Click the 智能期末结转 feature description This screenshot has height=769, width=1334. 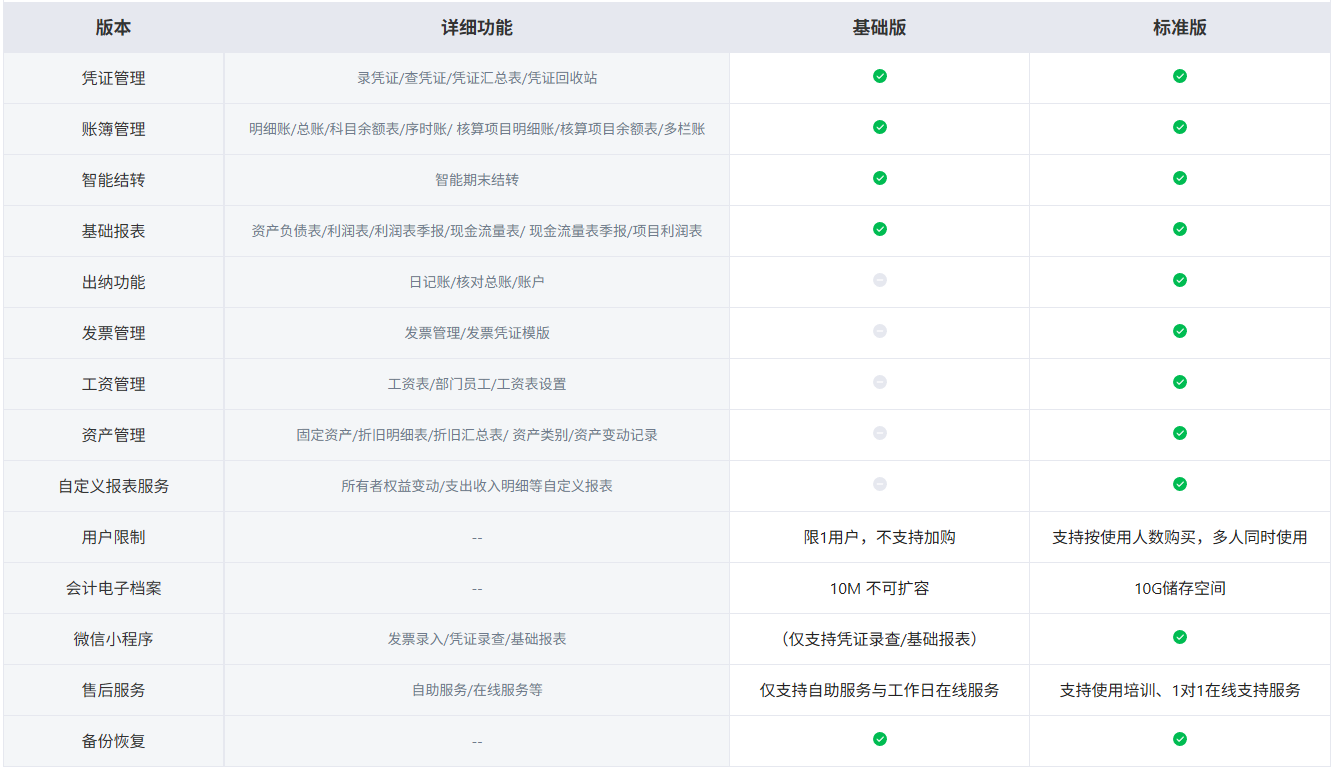pyautogui.click(x=476, y=180)
